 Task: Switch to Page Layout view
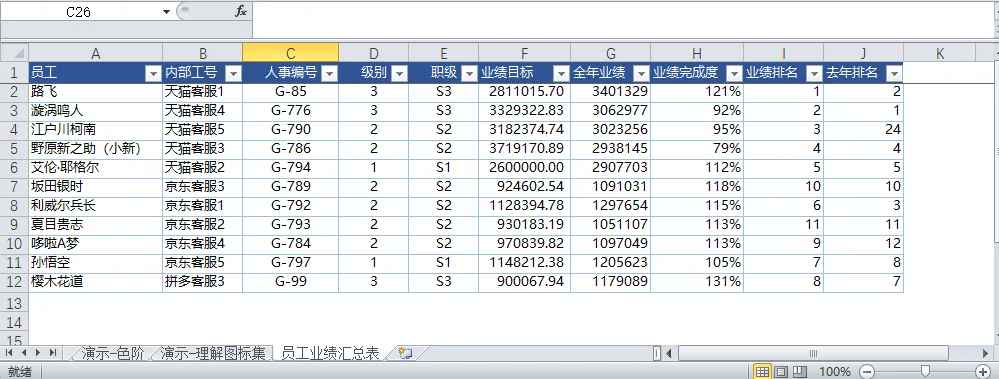click(780, 371)
